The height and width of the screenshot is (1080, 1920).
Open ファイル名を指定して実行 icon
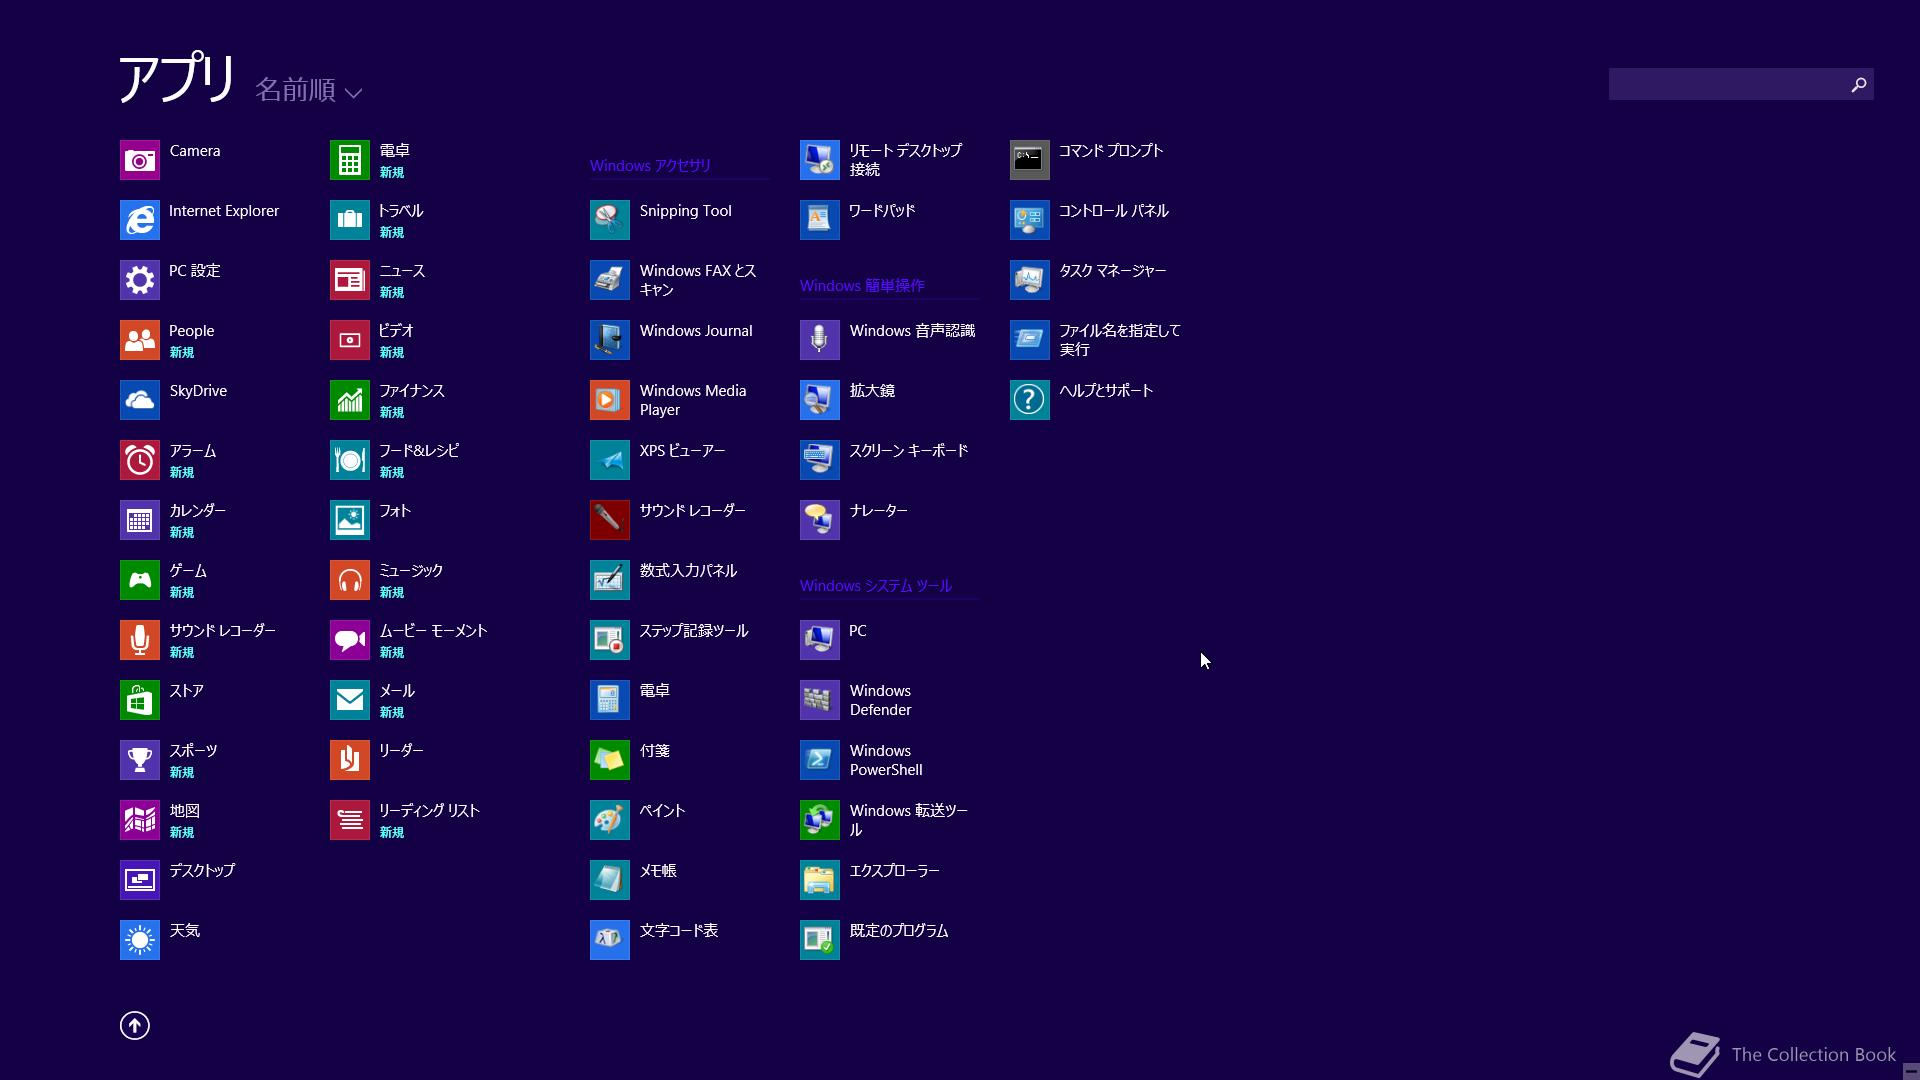1030,340
